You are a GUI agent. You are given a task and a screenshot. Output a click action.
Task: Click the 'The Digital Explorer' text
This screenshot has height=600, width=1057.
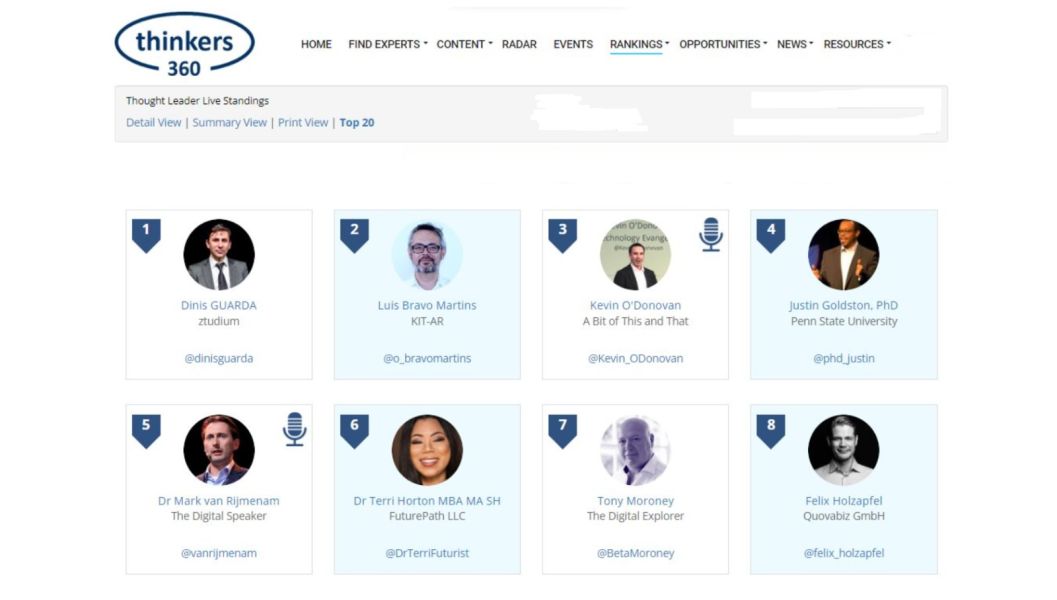point(635,516)
